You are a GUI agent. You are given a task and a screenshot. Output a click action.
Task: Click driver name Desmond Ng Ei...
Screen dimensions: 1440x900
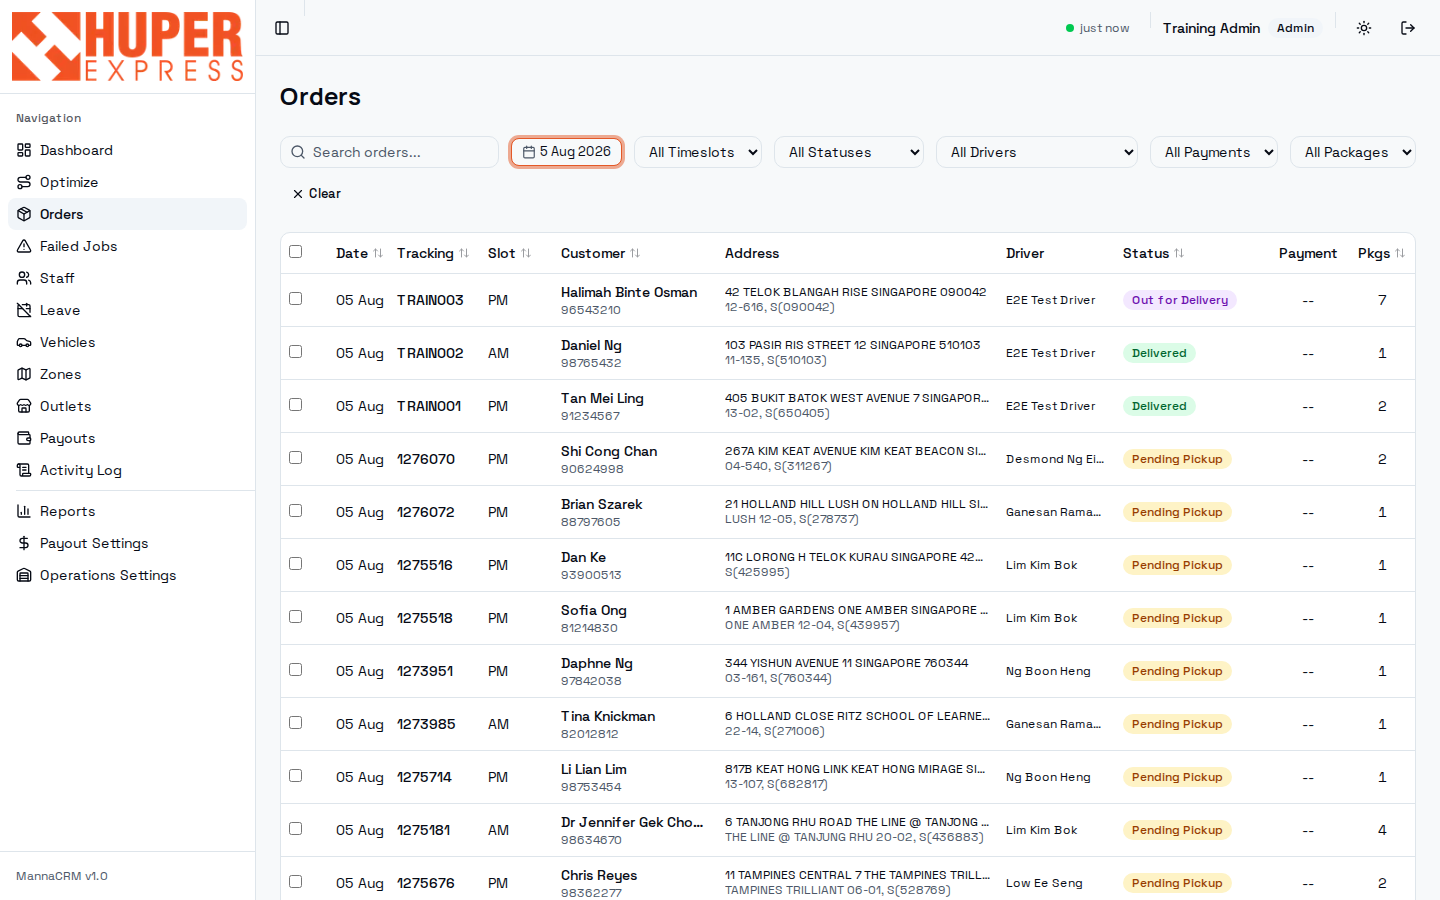click(1055, 459)
